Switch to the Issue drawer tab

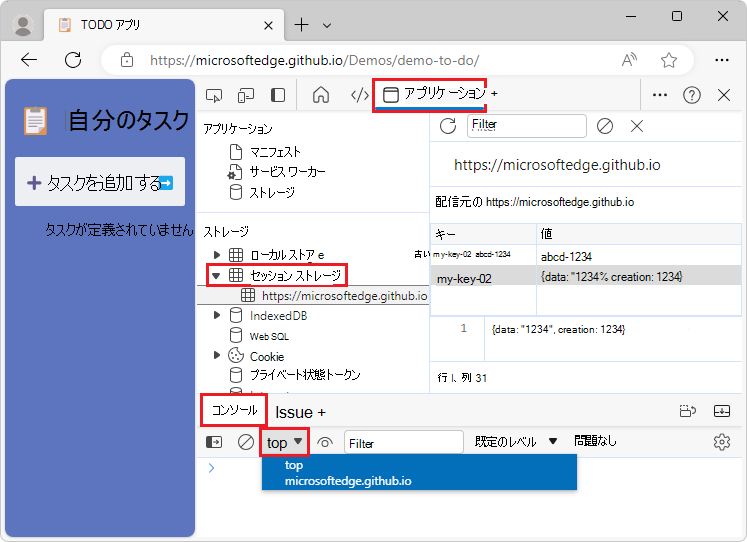tap(294, 412)
